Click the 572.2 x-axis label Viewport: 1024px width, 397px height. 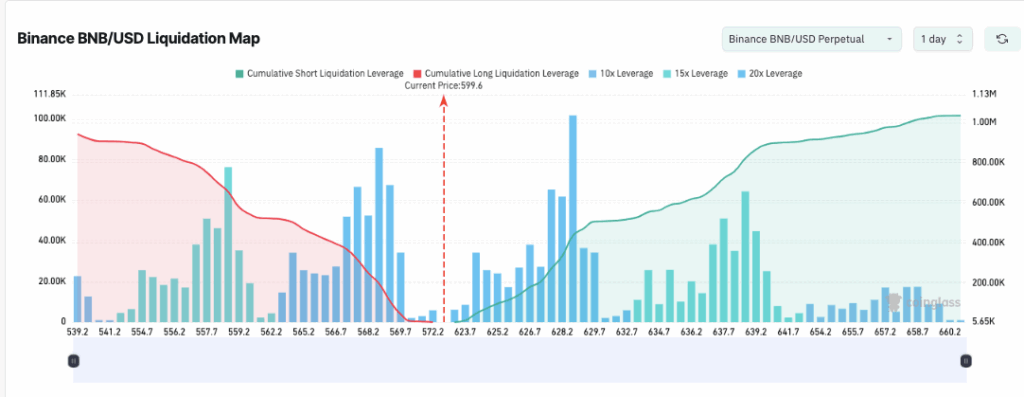(433, 332)
